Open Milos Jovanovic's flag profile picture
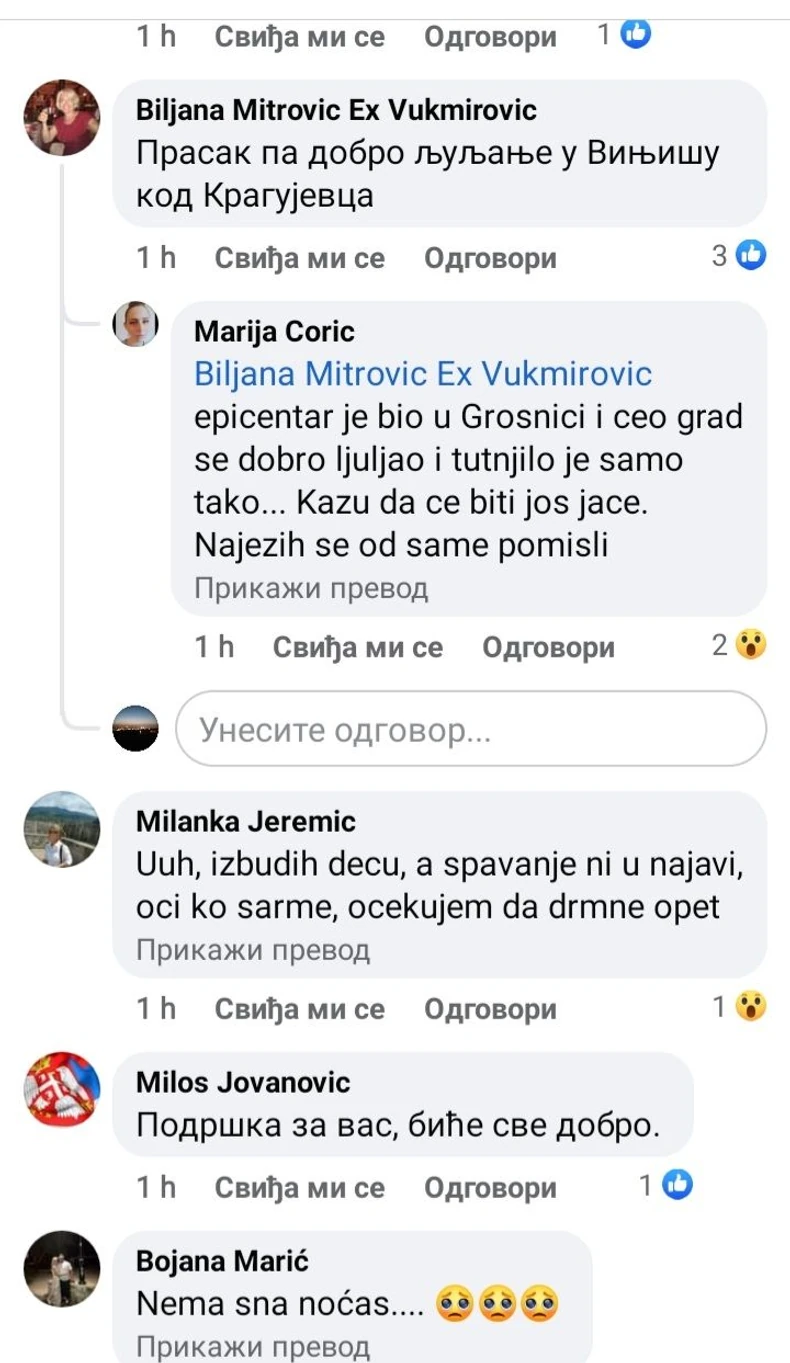790x1363 pixels. (62, 1091)
